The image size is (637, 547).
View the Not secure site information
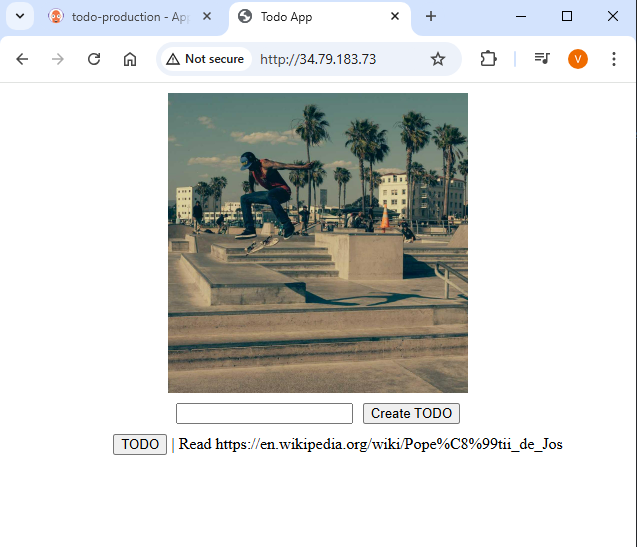pos(206,59)
